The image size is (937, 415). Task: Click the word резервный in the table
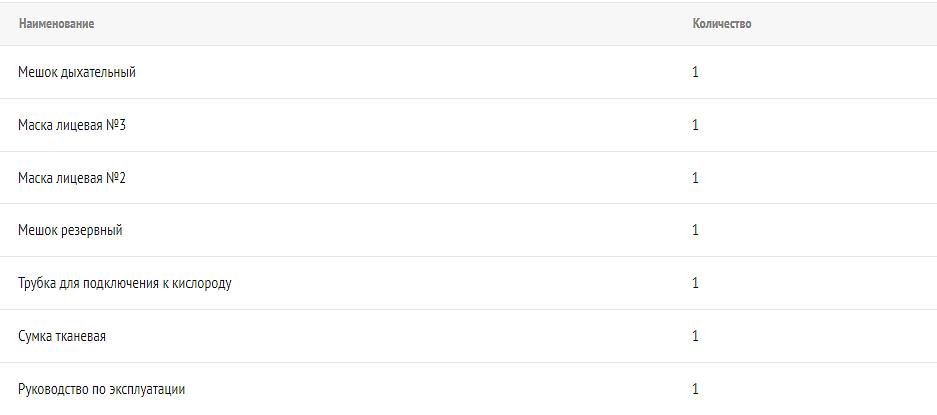pos(91,230)
